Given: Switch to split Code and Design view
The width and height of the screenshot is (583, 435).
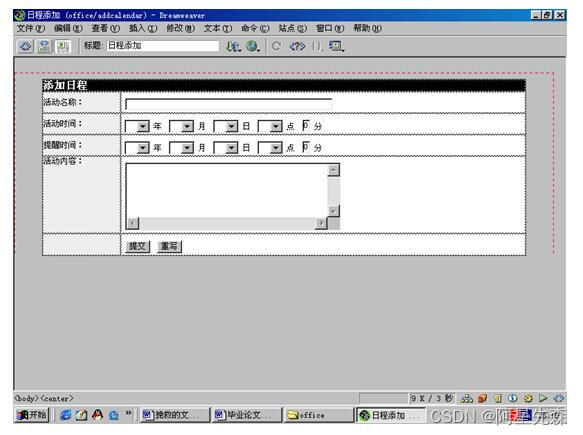Looking at the screenshot, I should [44, 46].
